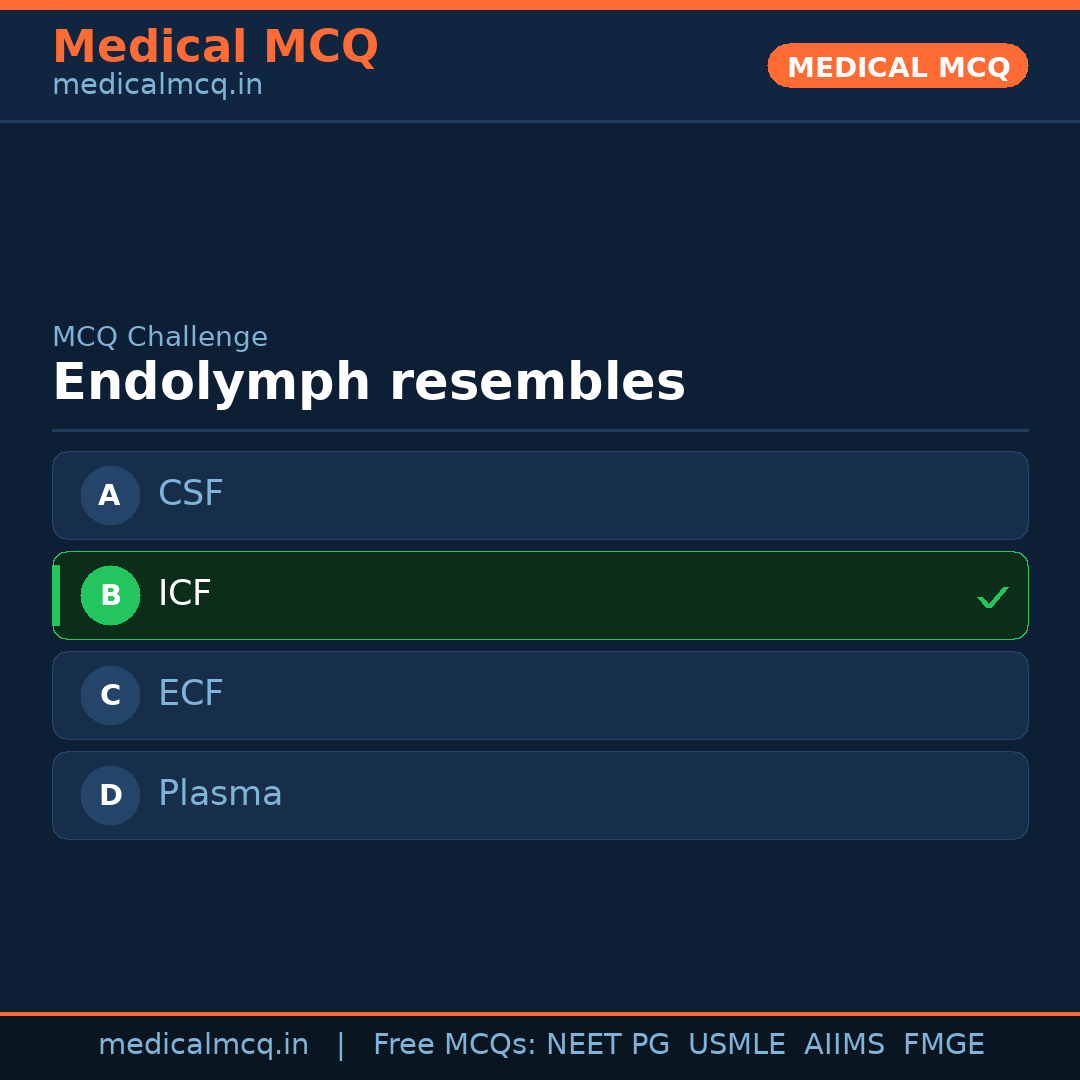The height and width of the screenshot is (1080, 1080).
Task: Click the Free MCQs footer text
Action: [x=454, y=1045]
